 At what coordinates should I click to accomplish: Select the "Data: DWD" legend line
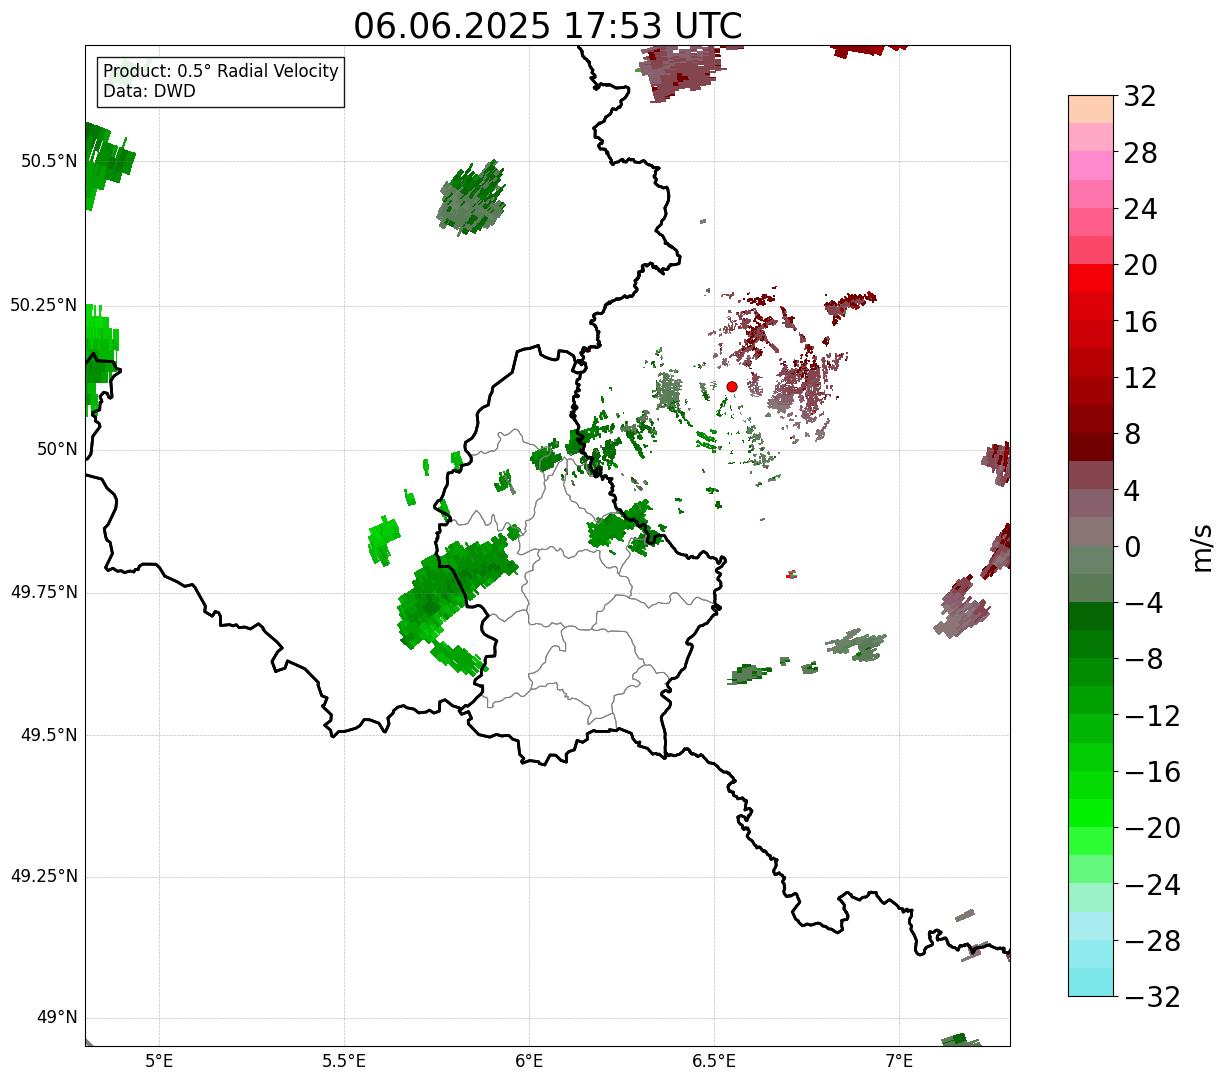click(x=150, y=91)
